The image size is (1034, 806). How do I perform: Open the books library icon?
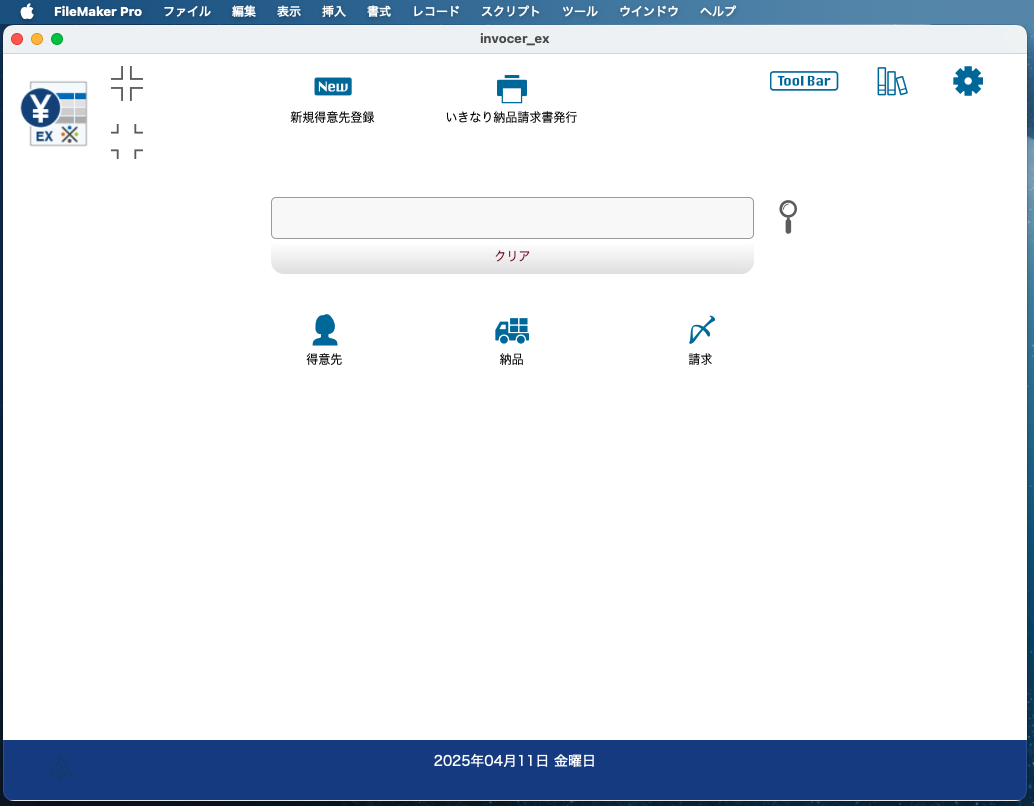click(891, 81)
